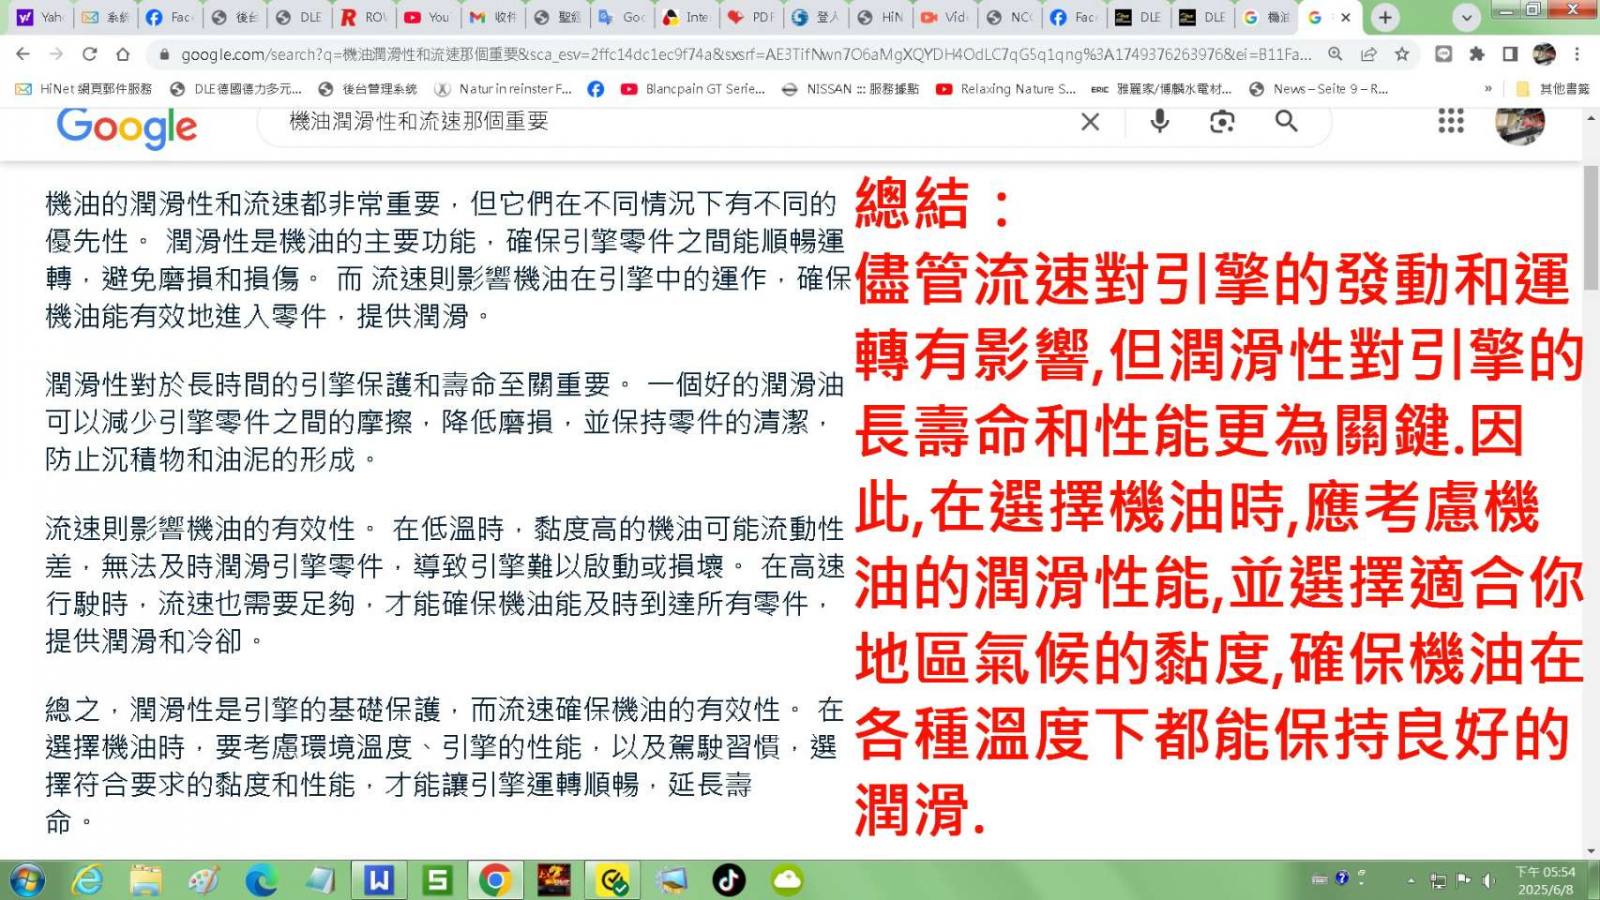Open the Google apps grid
Screen dimensions: 1600x900
(x=1450, y=121)
